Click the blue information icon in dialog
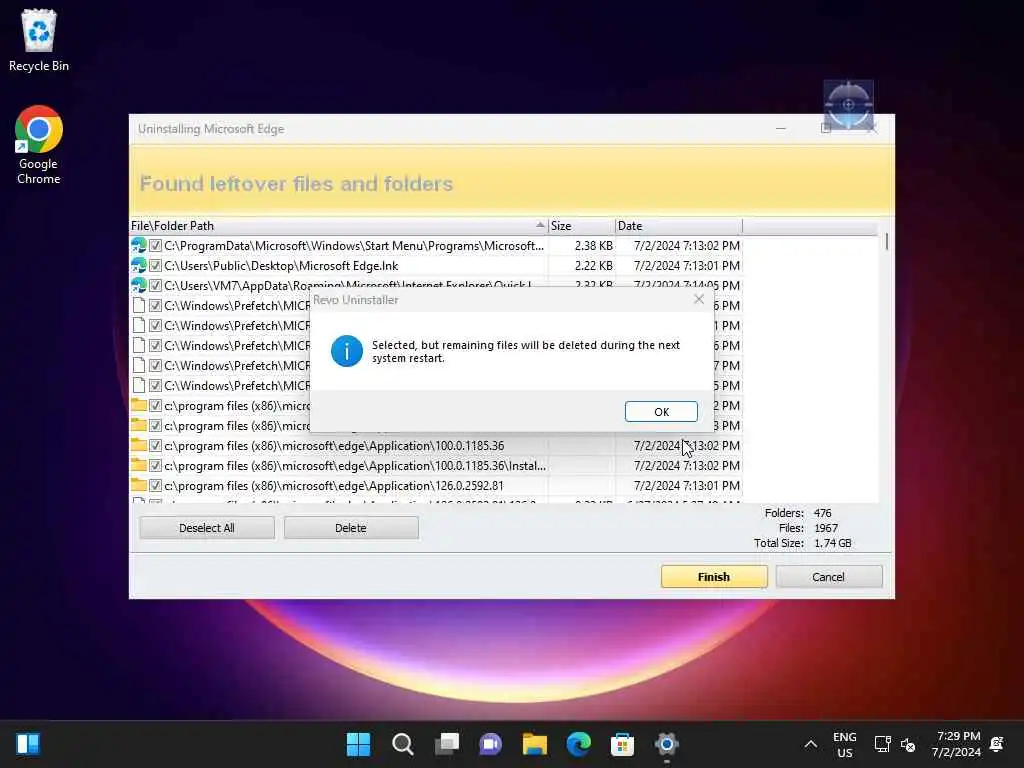 coord(347,351)
